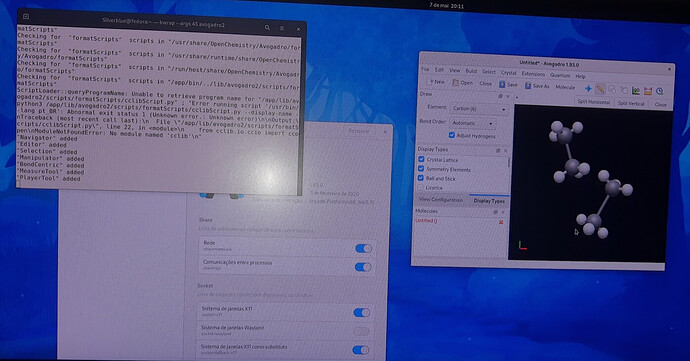Enable the Licorice display type
690x361 pixels.
click(421, 188)
